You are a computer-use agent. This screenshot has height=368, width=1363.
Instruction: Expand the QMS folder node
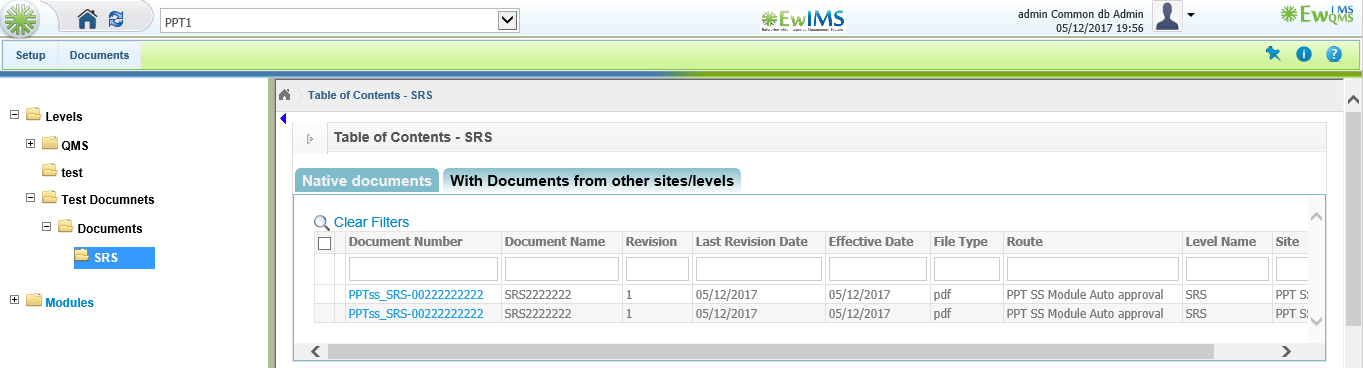tap(31, 144)
